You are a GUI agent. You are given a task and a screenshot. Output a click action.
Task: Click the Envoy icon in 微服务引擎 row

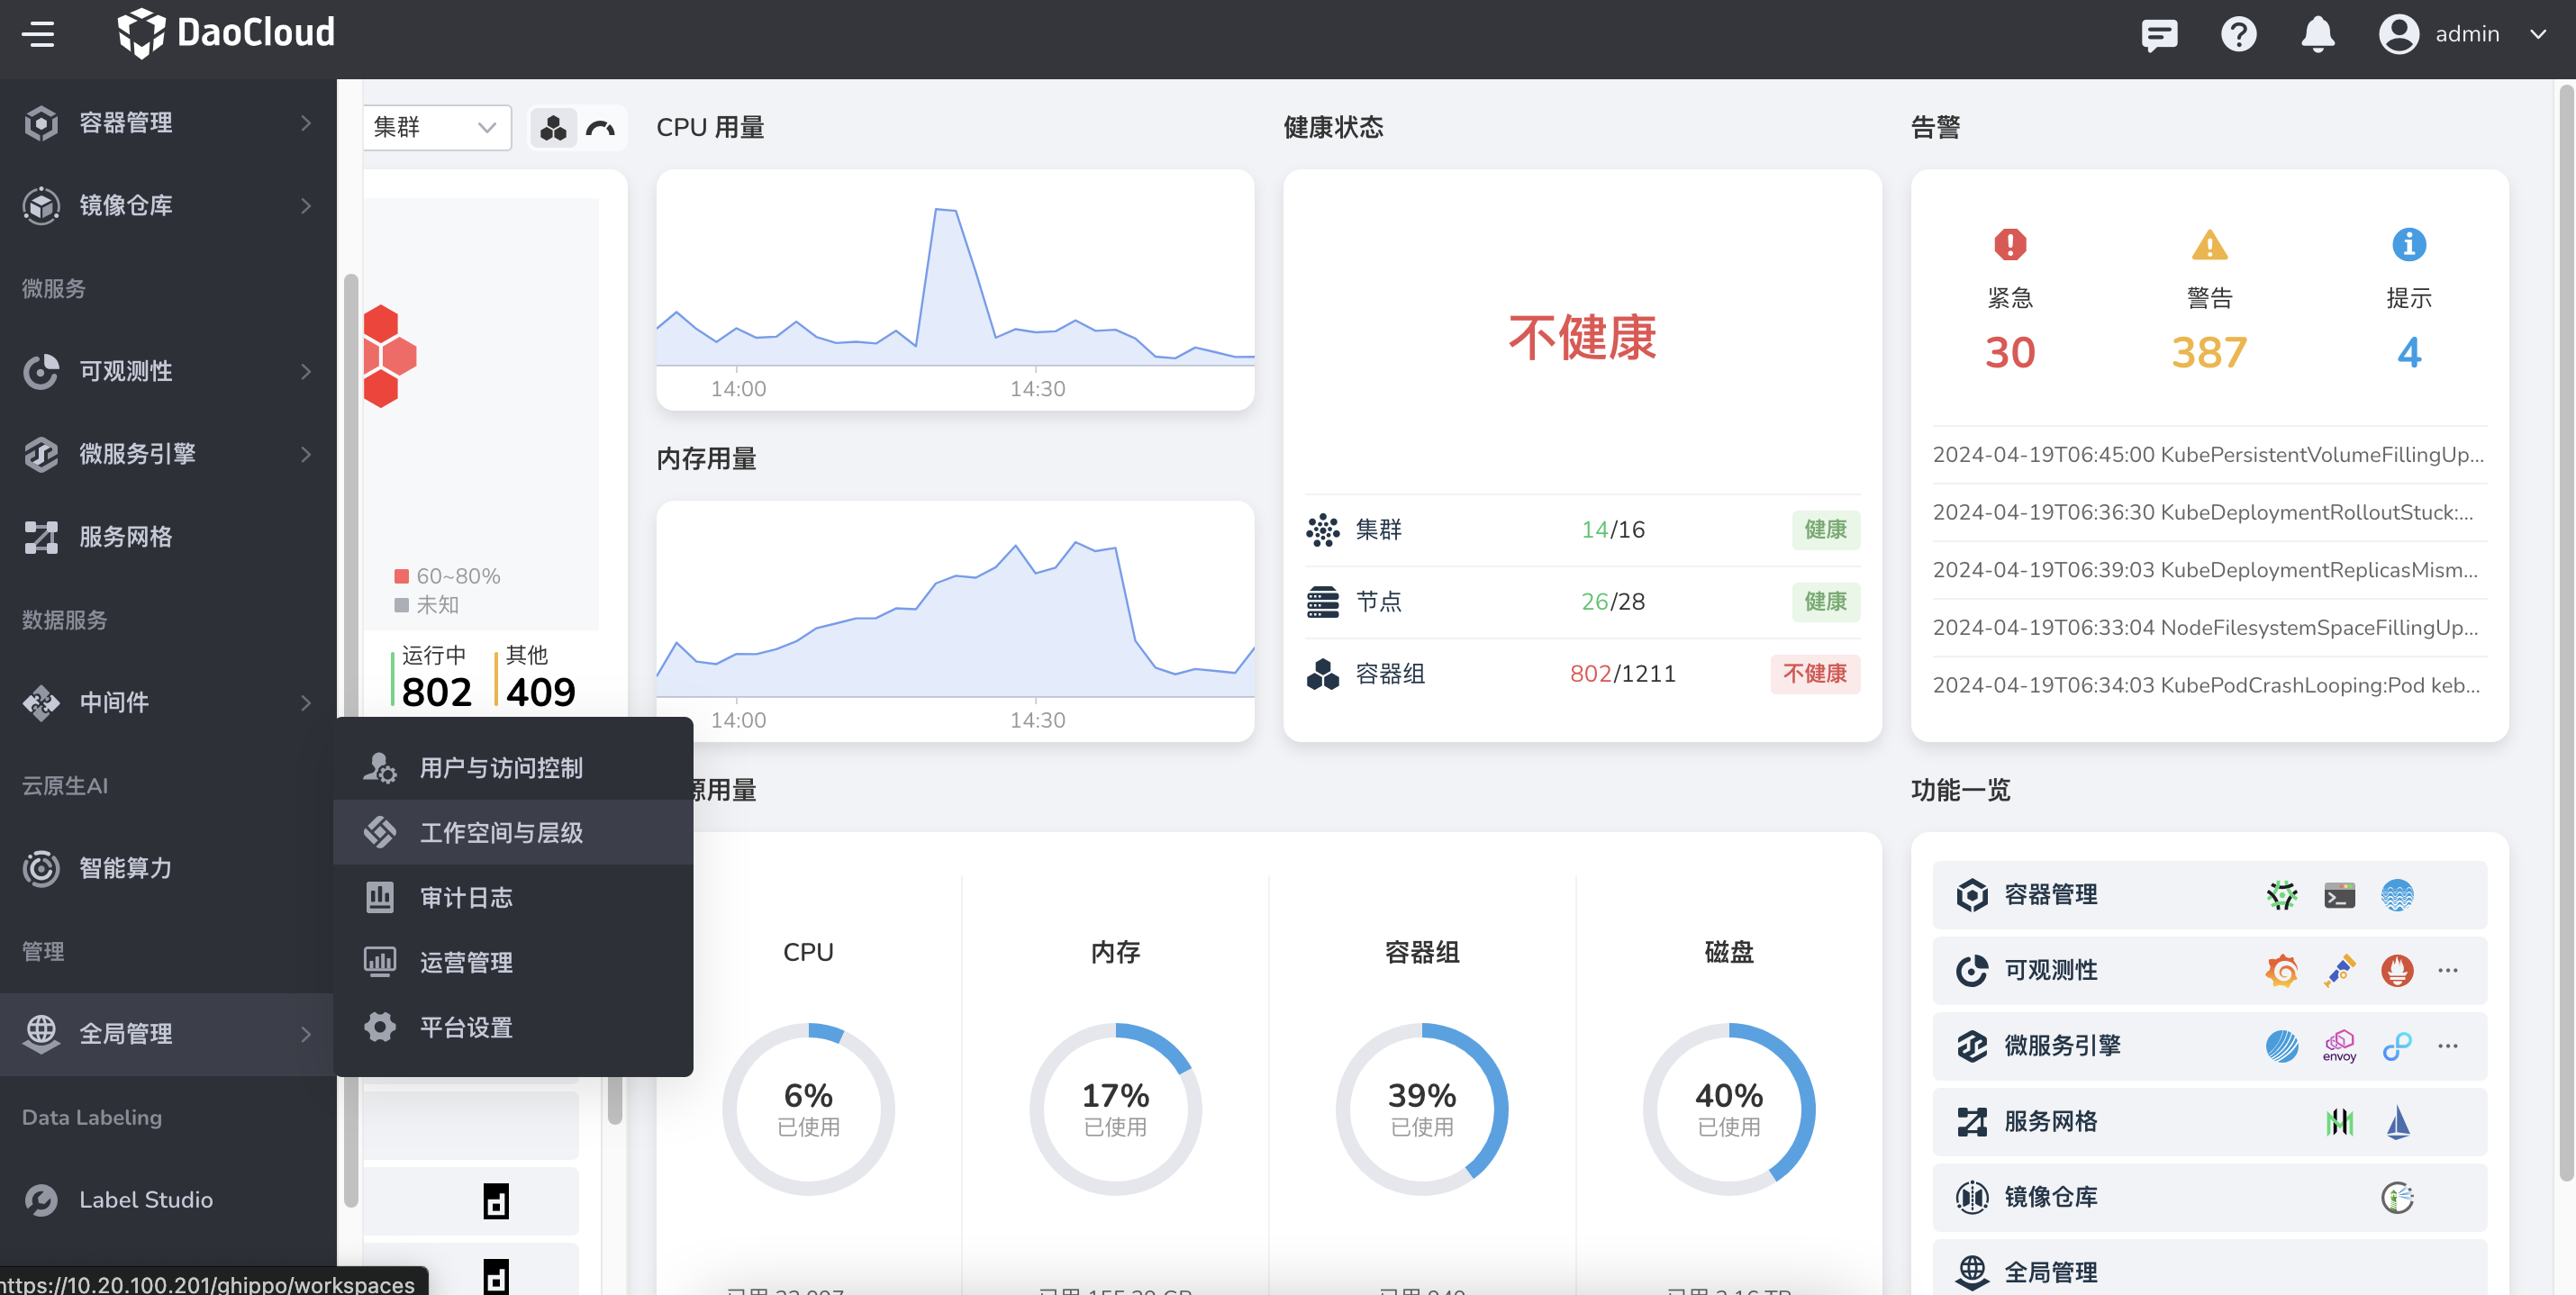pos(2340,1046)
